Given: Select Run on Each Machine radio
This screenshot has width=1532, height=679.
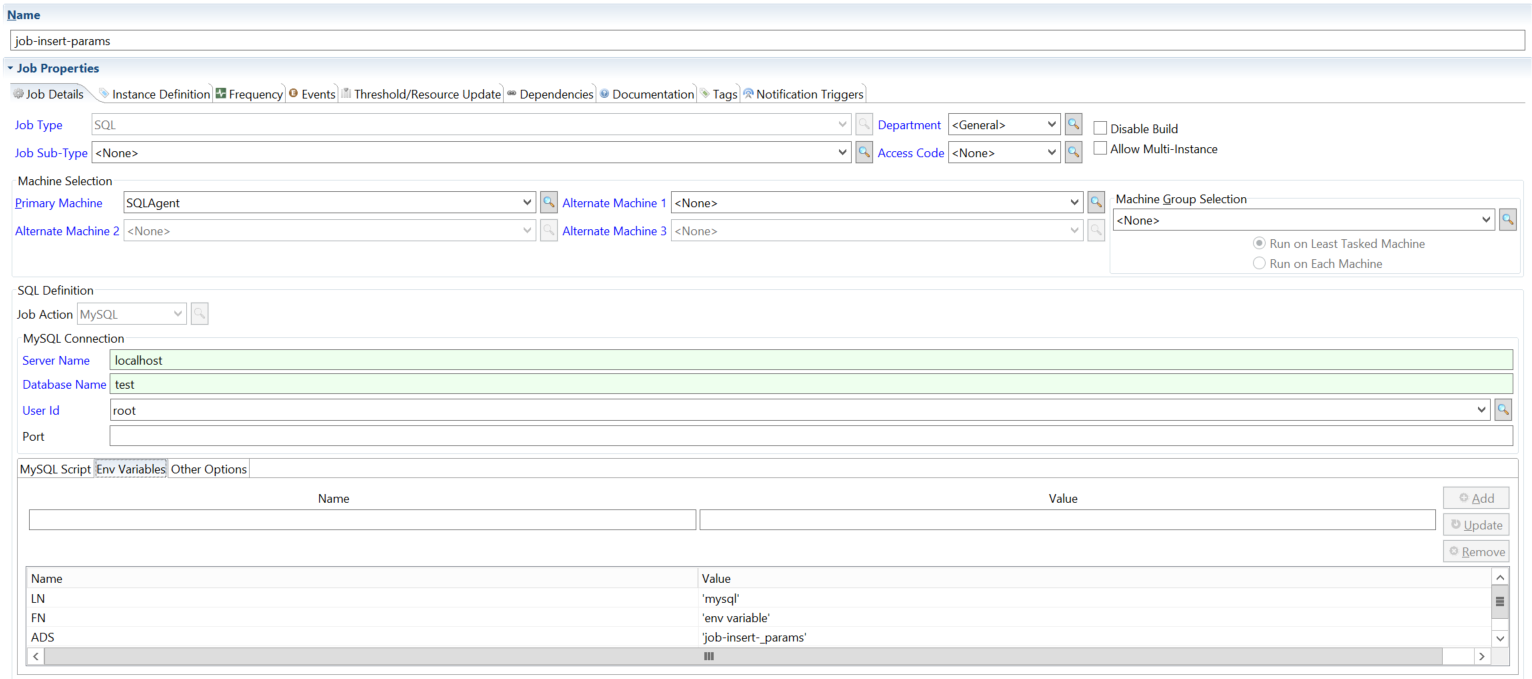Looking at the screenshot, I should [1259, 264].
